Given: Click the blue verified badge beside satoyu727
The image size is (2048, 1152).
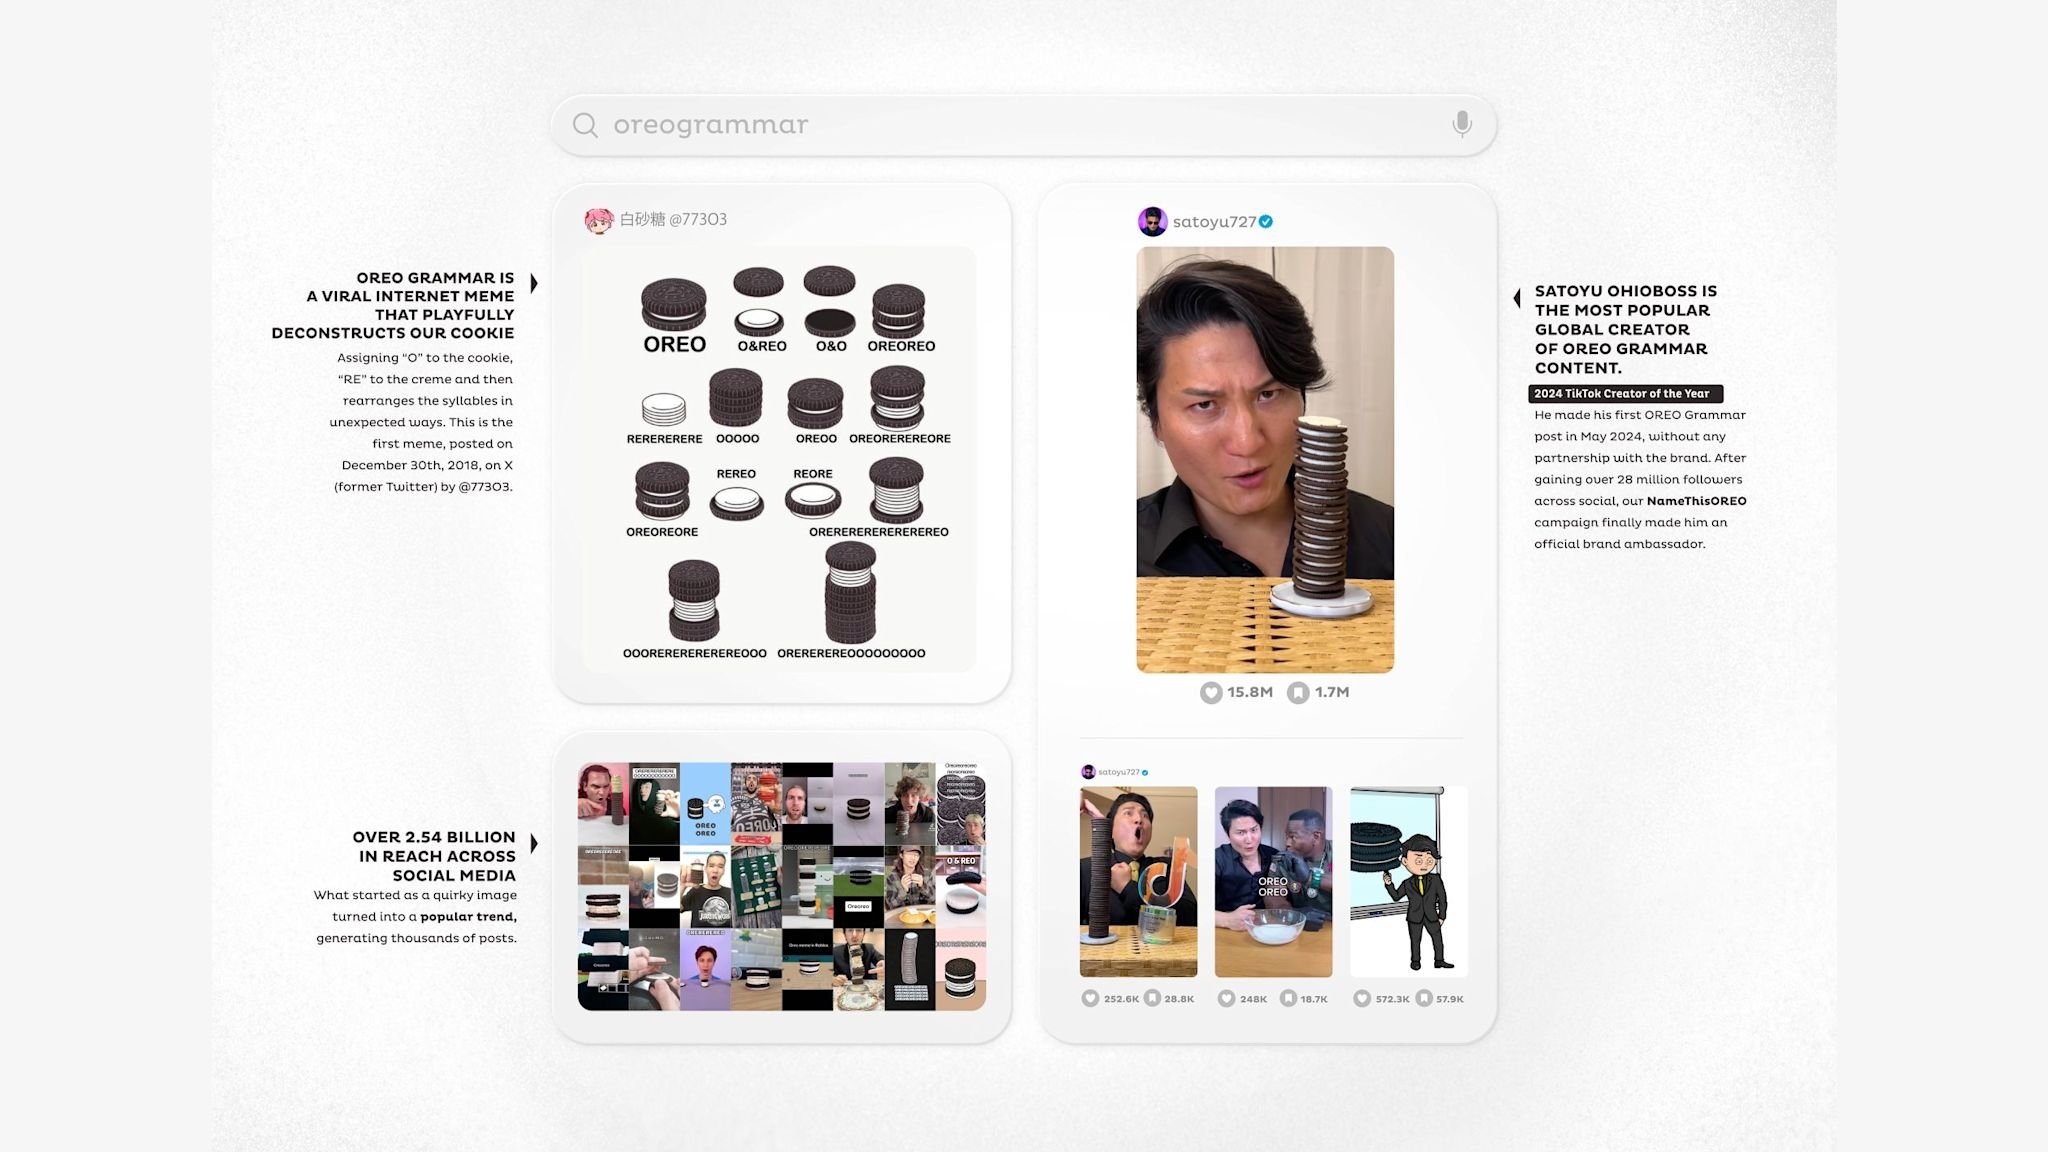Looking at the screenshot, I should pos(1266,222).
